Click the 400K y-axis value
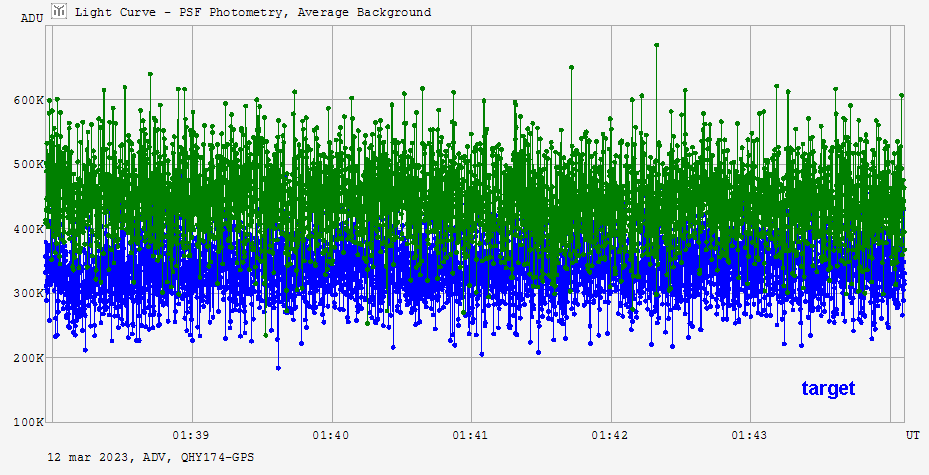 28,229
